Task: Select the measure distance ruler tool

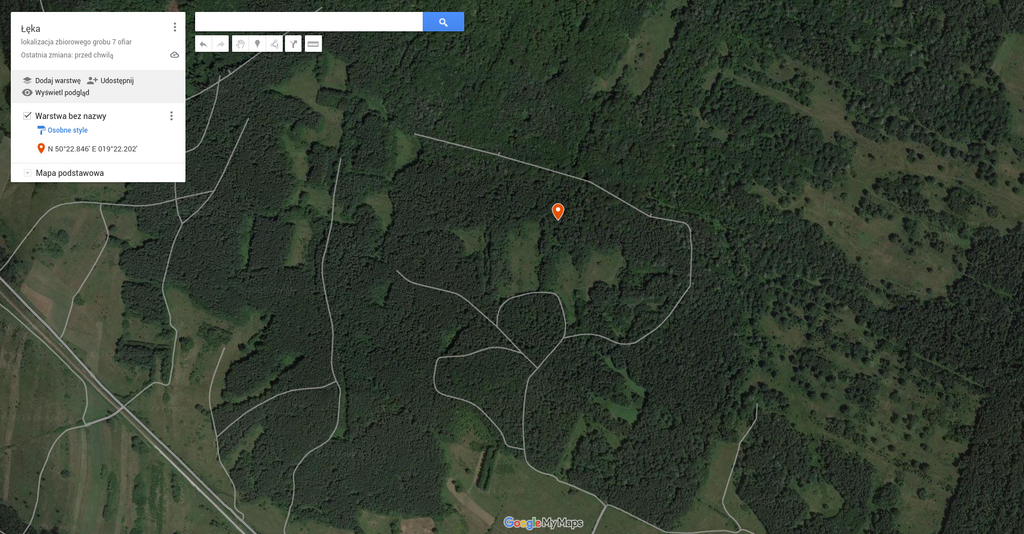Action: click(x=313, y=44)
